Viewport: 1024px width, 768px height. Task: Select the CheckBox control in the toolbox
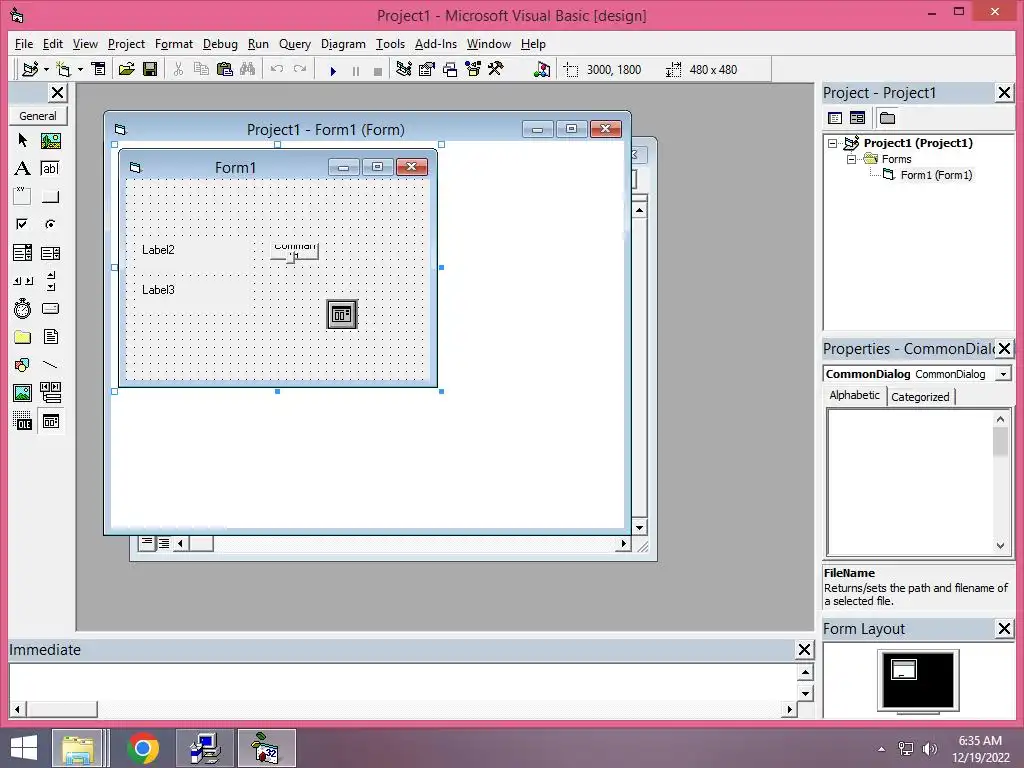tap(22, 225)
